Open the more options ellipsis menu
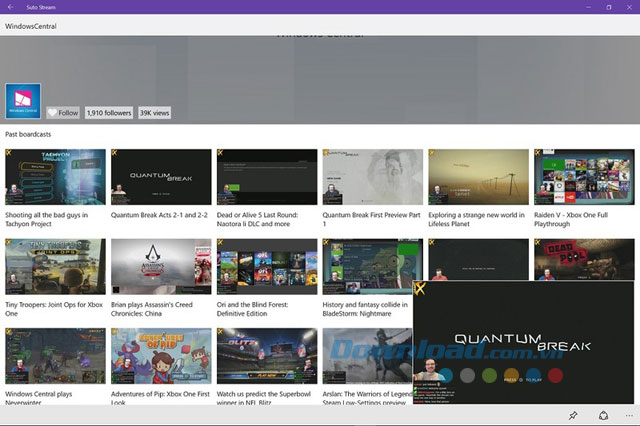 629,415
